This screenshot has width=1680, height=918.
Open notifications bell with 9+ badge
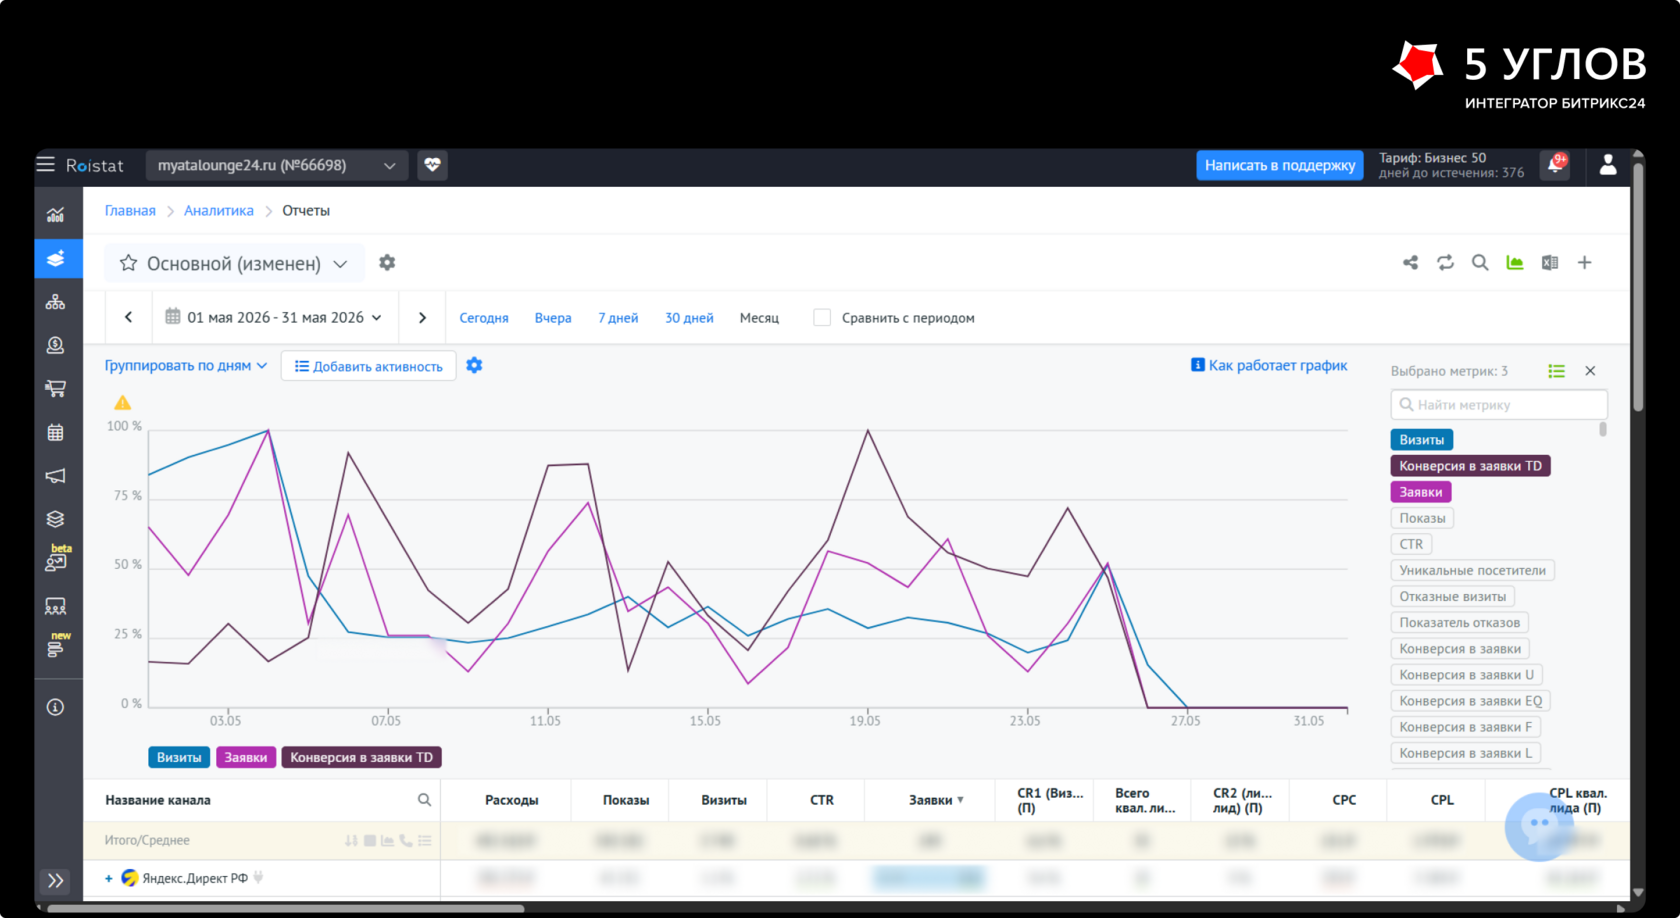point(1556,165)
